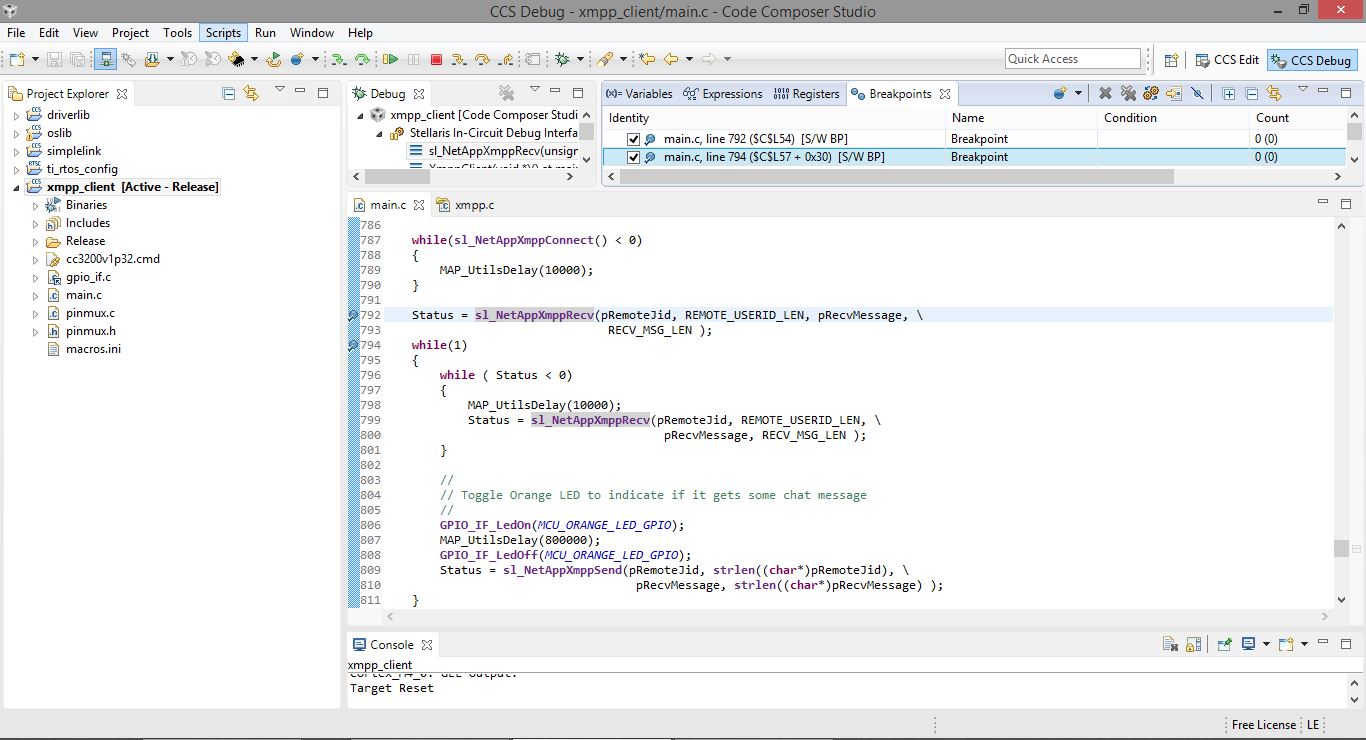This screenshot has width=1366, height=740.
Task: Open the File menu
Action: click(16, 33)
